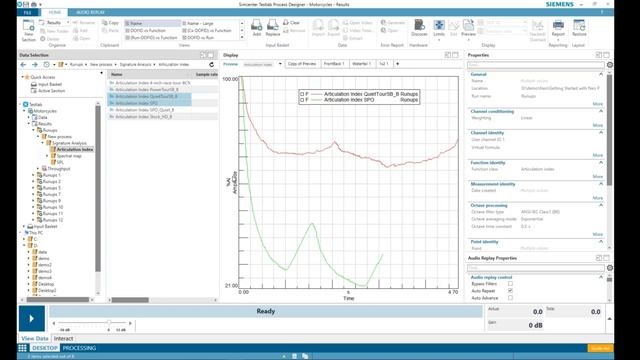This screenshot has width=640, height=360.
Task: Pop out the Data Selection pane
Action: click(203, 55)
